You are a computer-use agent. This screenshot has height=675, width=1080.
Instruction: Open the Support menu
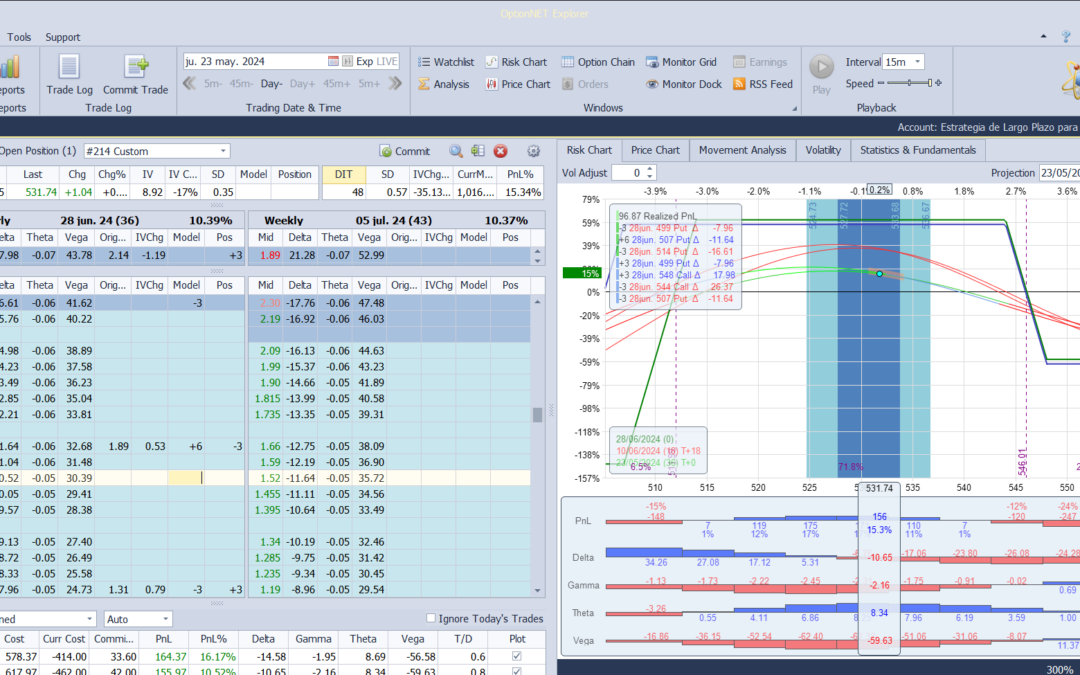63,37
